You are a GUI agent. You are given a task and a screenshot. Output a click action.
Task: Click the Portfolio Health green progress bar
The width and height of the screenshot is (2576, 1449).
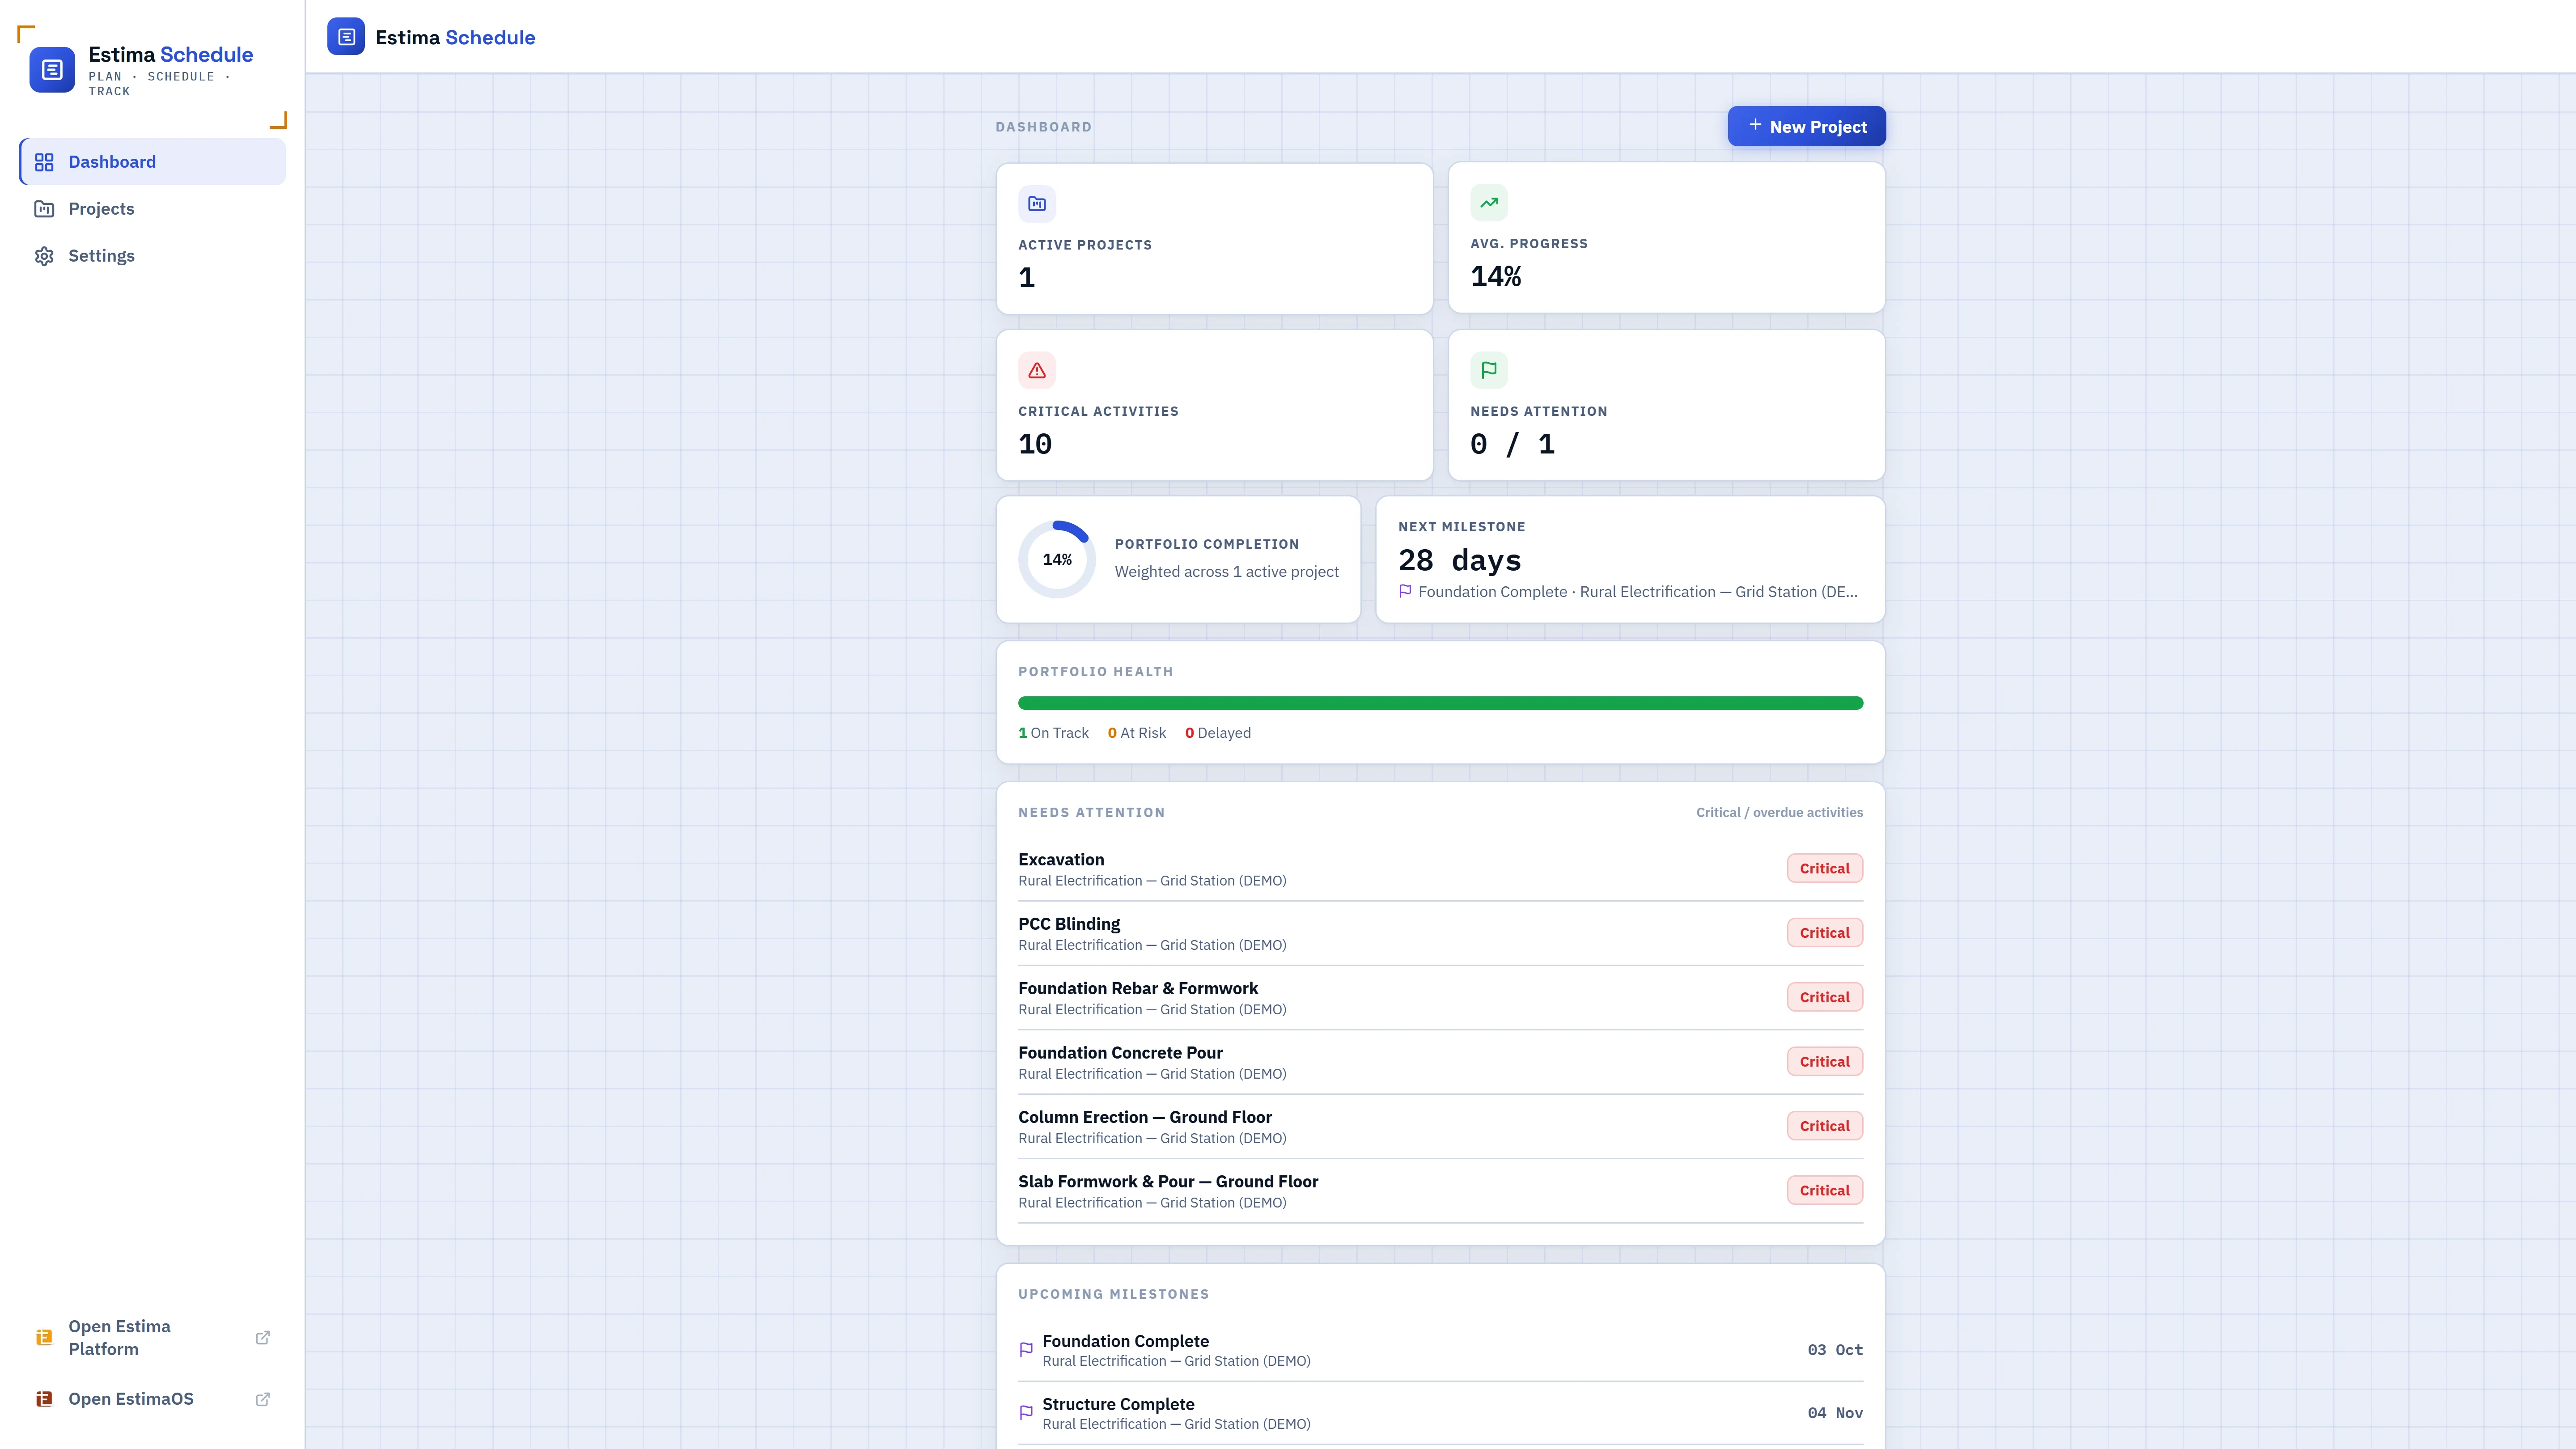coord(1440,703)
